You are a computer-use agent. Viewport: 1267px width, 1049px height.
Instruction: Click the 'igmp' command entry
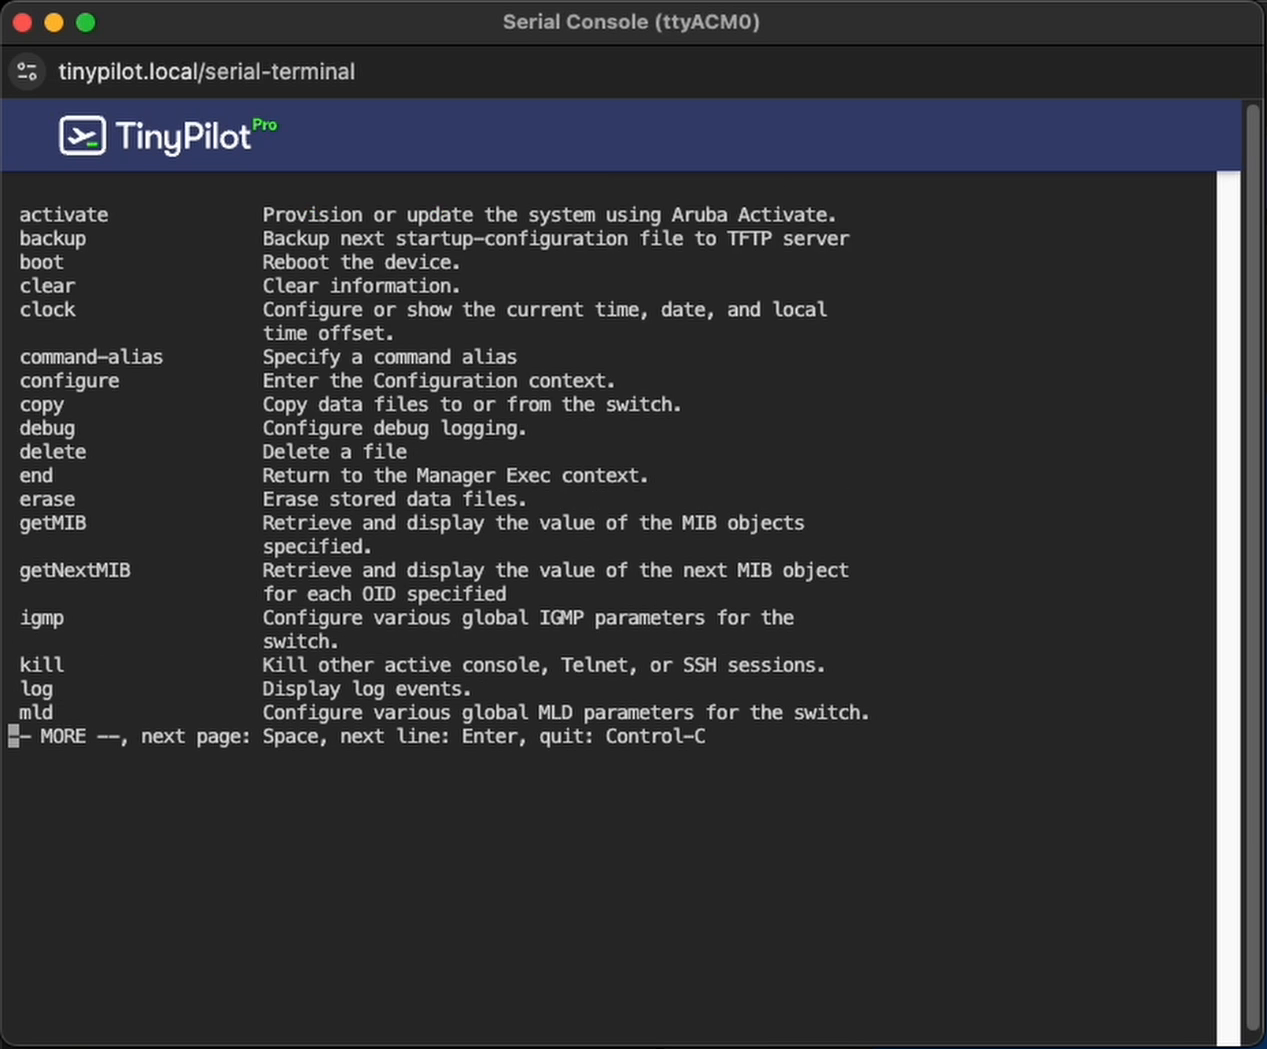pos(41,618)
